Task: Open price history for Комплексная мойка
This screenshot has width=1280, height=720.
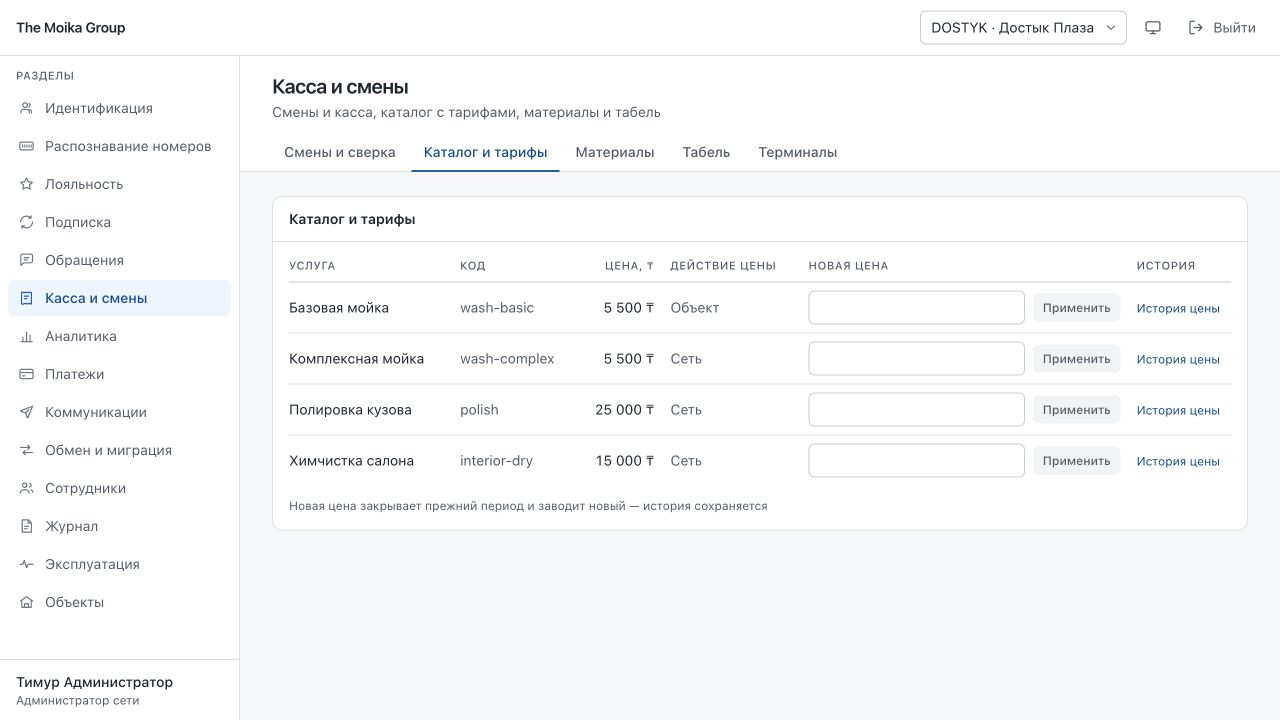Action: point(1178,359)
